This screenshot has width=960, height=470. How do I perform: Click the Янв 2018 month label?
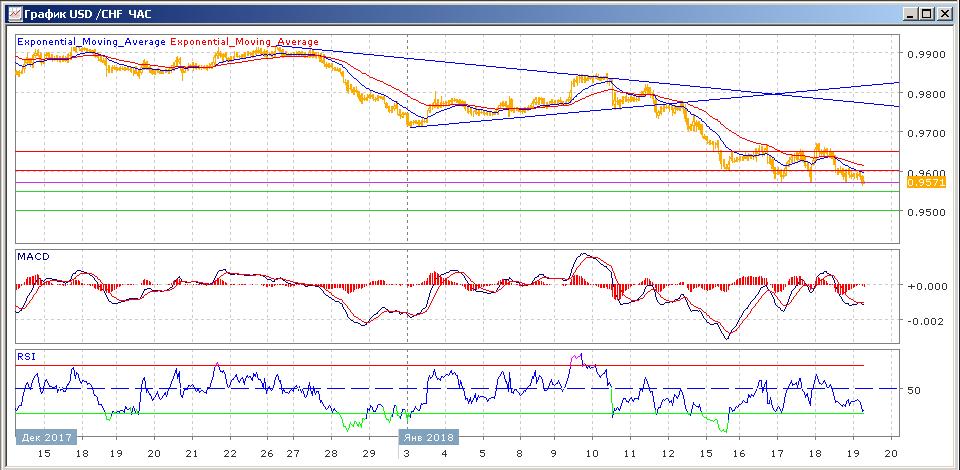click(428, 437)
